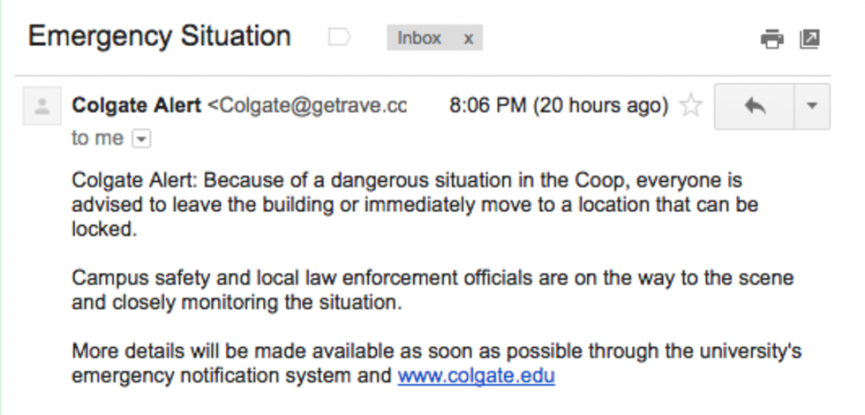Click the Reply arrow button
This screenshot has height=415, width=865.
tap(754, 107)
